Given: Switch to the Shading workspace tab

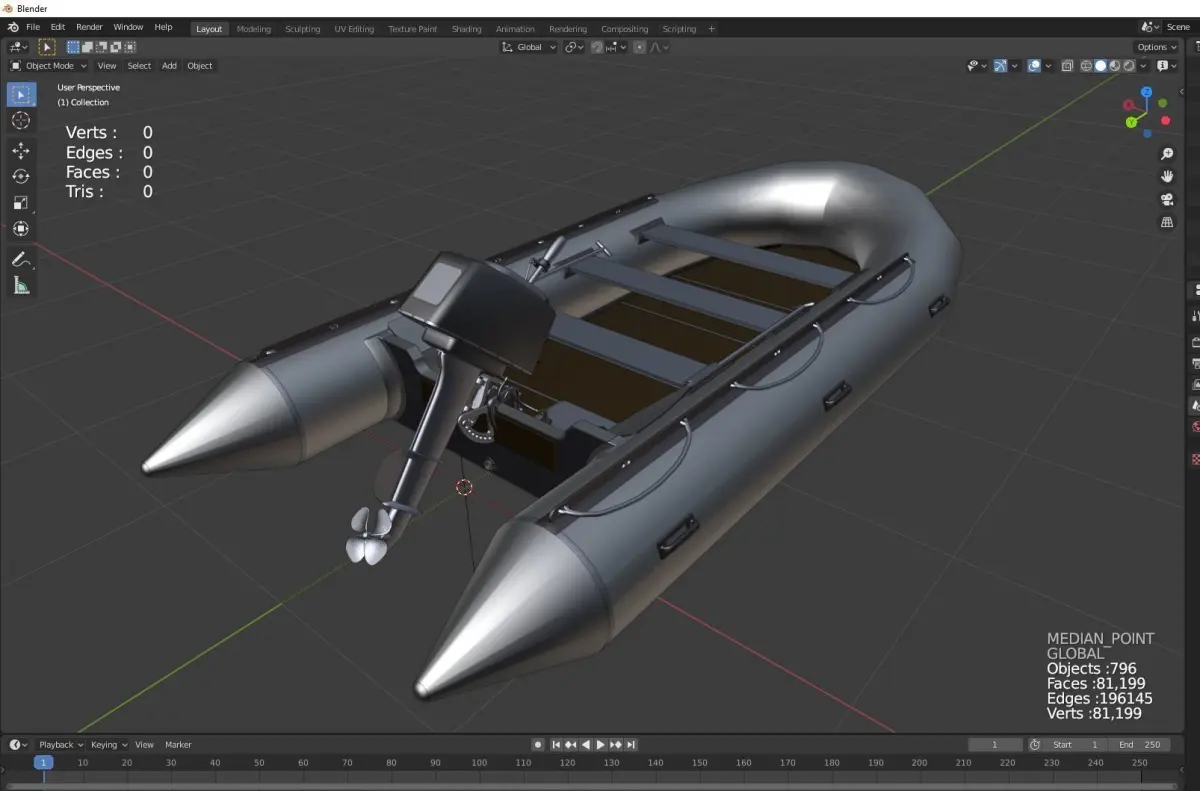Looking at the screenshot, I should 466,29.
